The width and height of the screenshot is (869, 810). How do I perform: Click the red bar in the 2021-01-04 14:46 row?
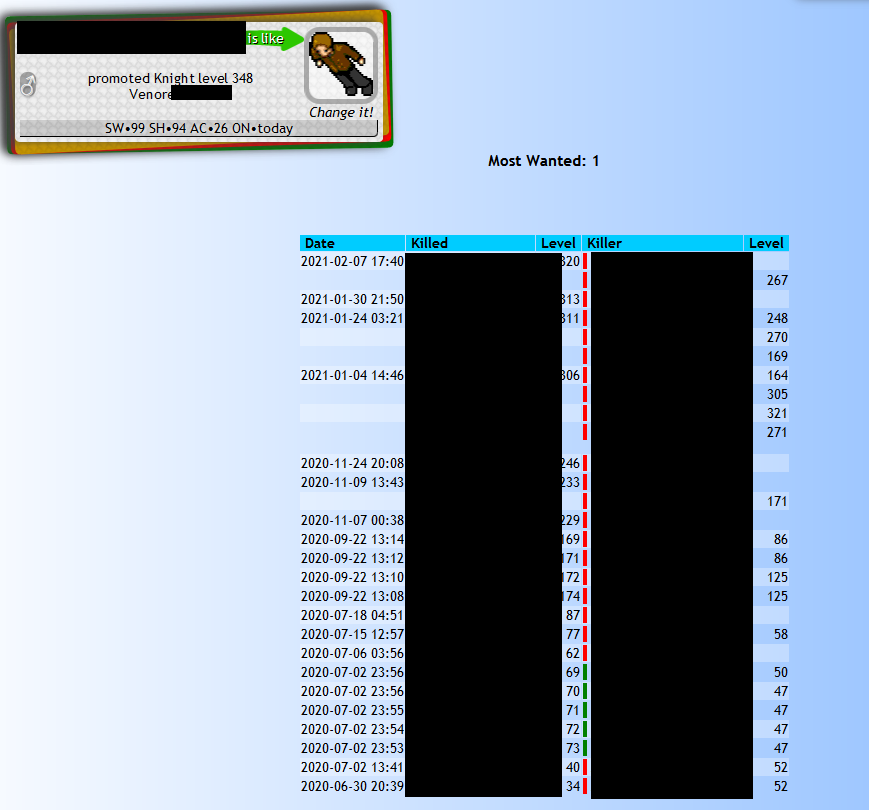click(x=585, y=375)
